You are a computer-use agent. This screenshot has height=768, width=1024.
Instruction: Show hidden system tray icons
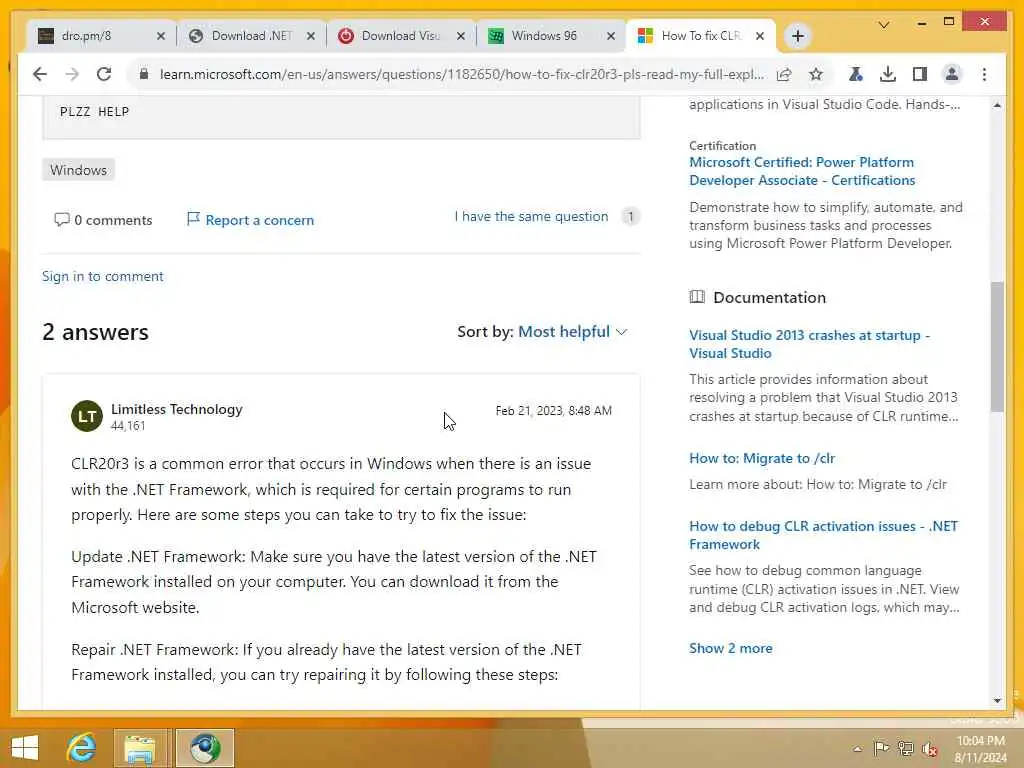[857, 749]
